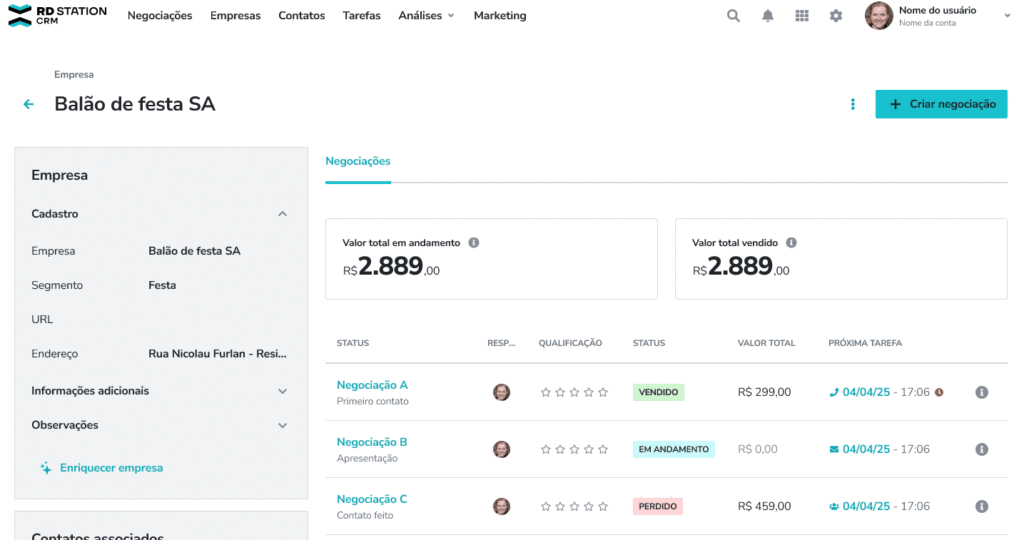Set first qualification star for Negociação A
The height and width of the screenshot is (540, 1024).
(546, 393)
